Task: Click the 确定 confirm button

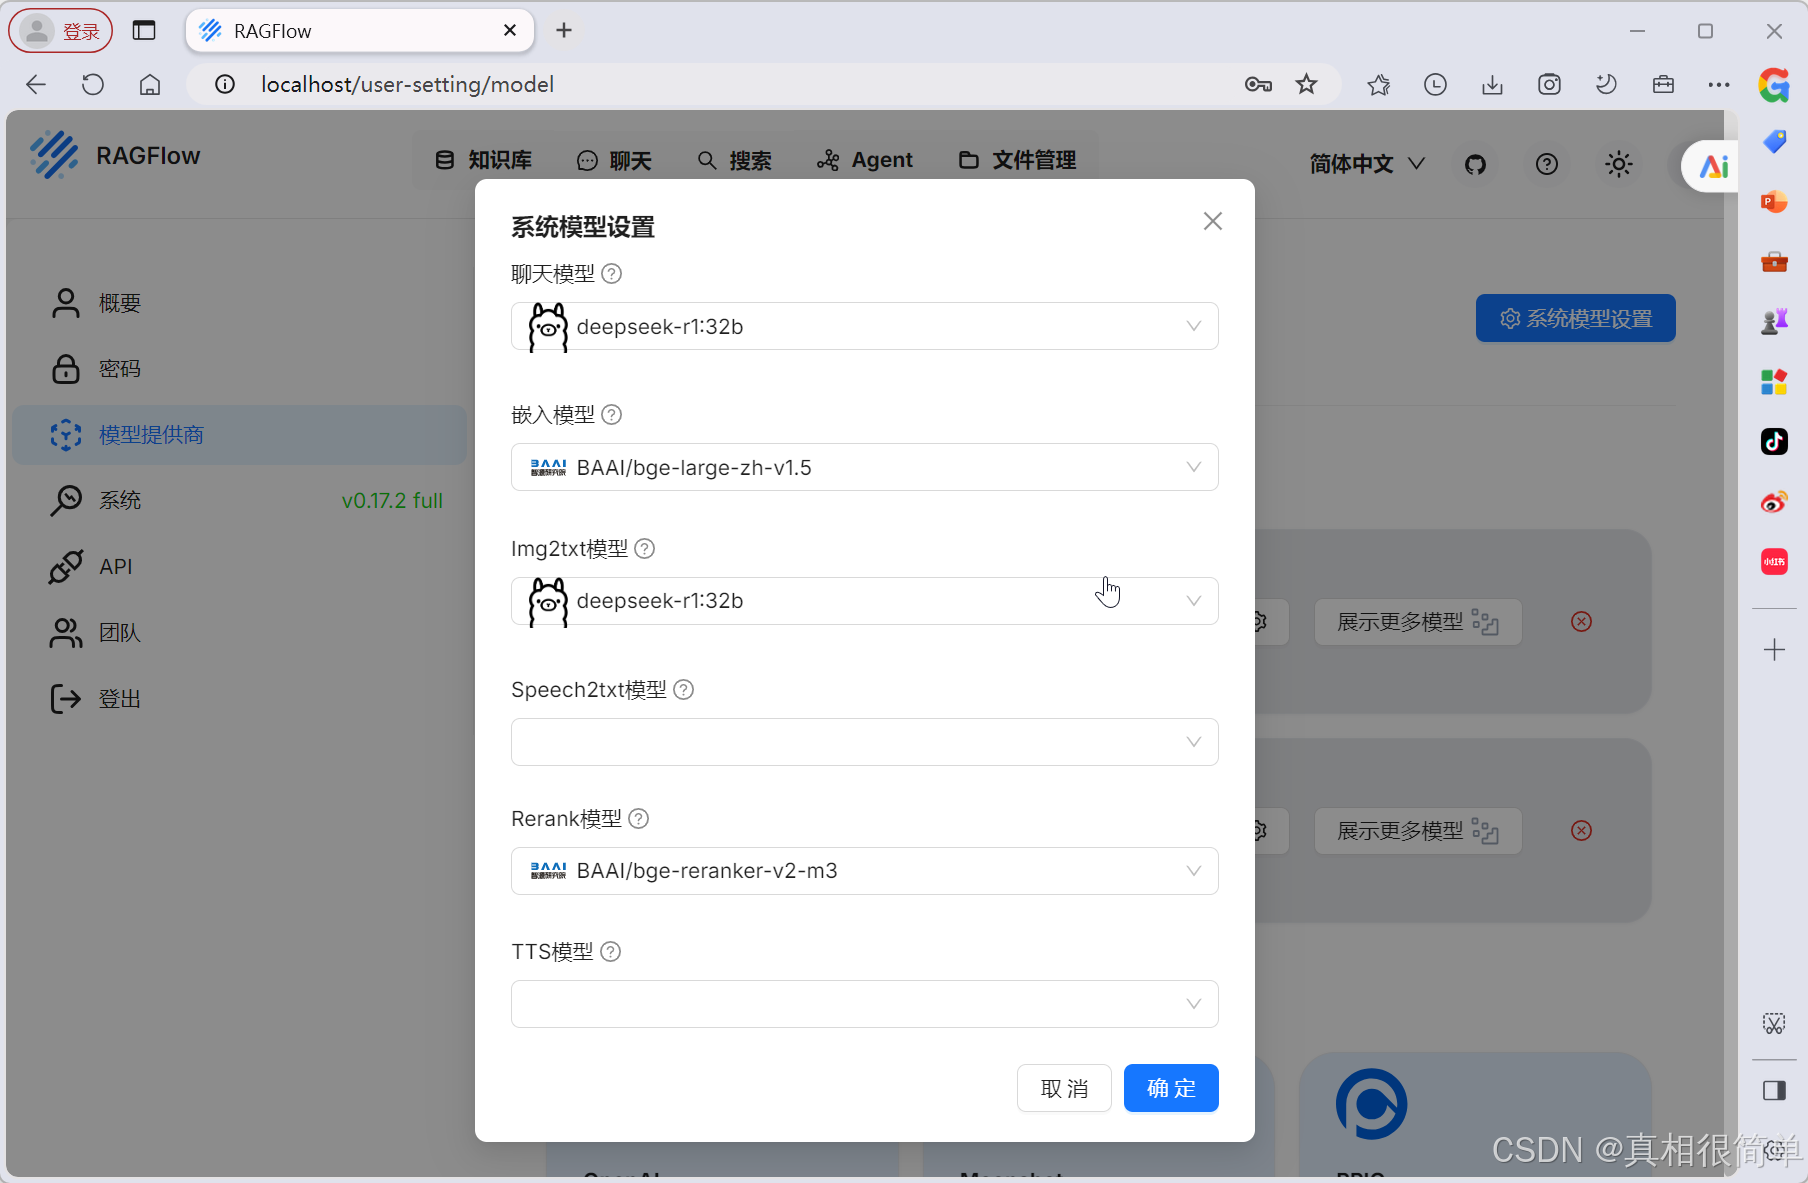Action: point(1171,1088)
